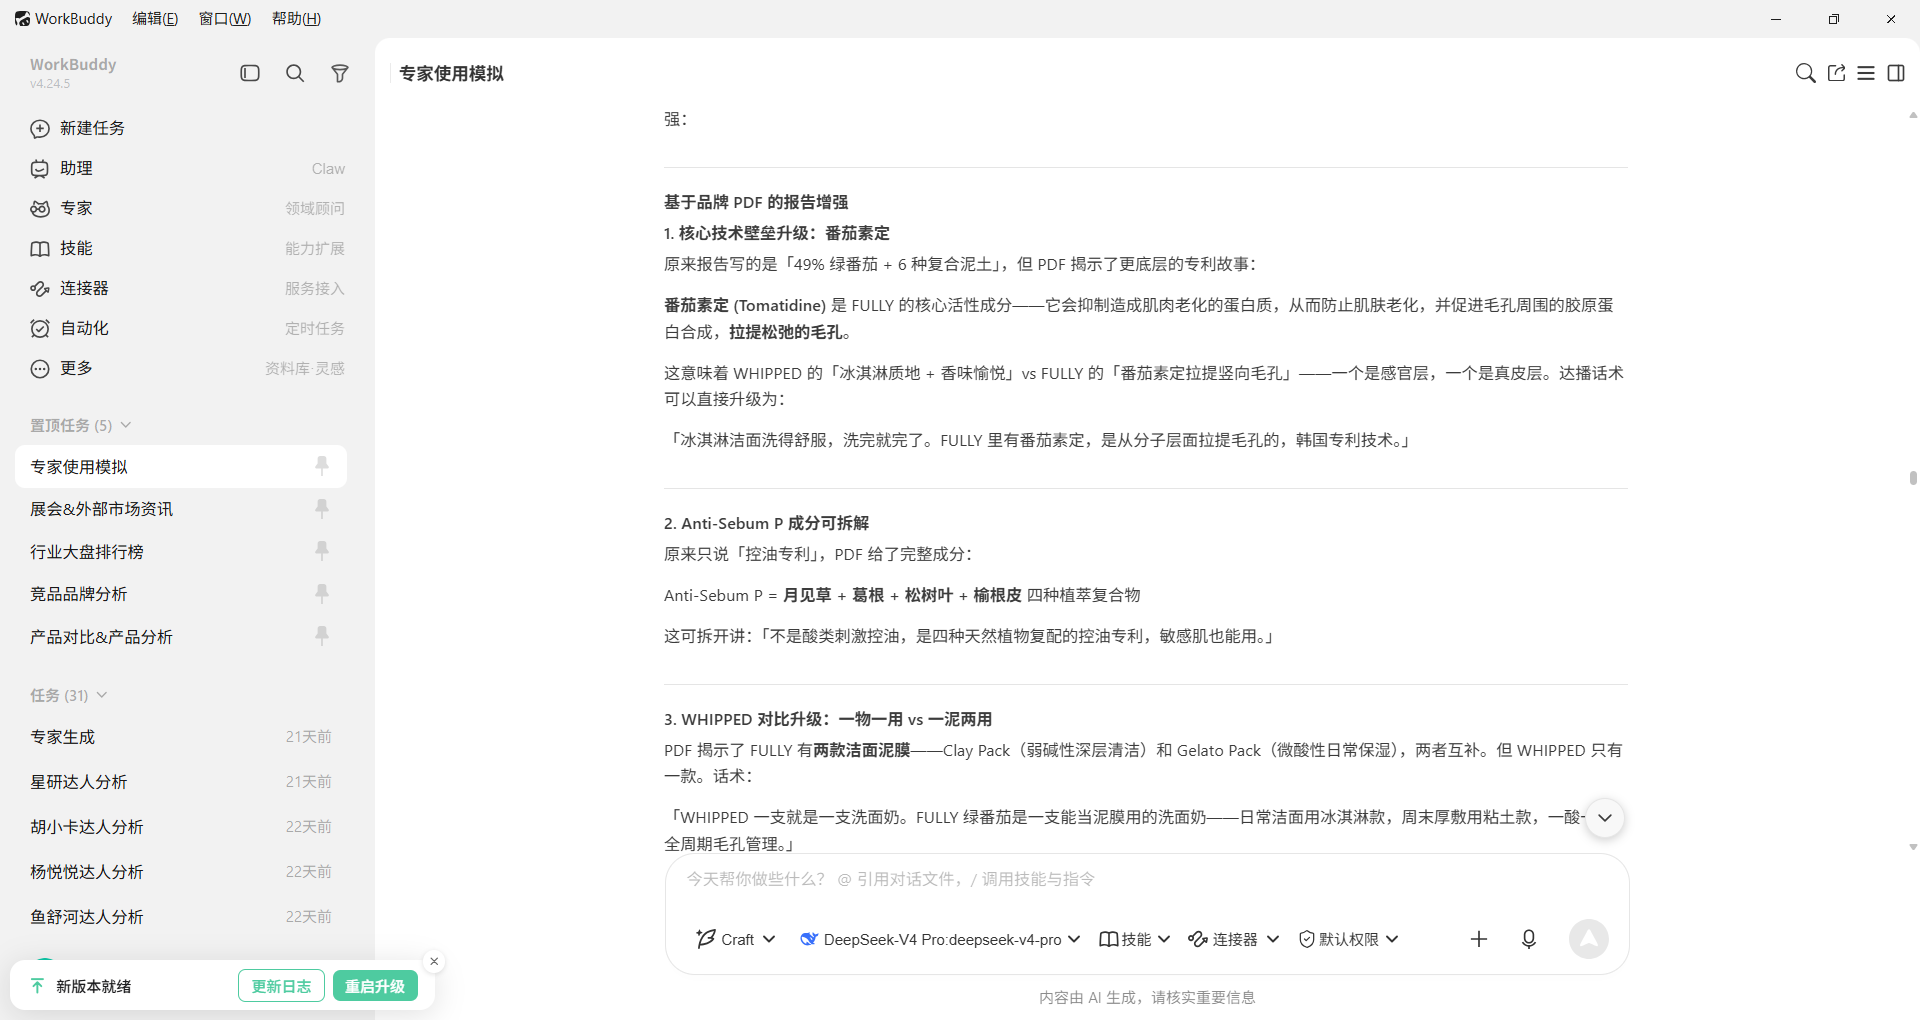This screenshot has width=1920, height=1020.
Task: Click the task filter funnel icon
Action: tap(340, 73)
